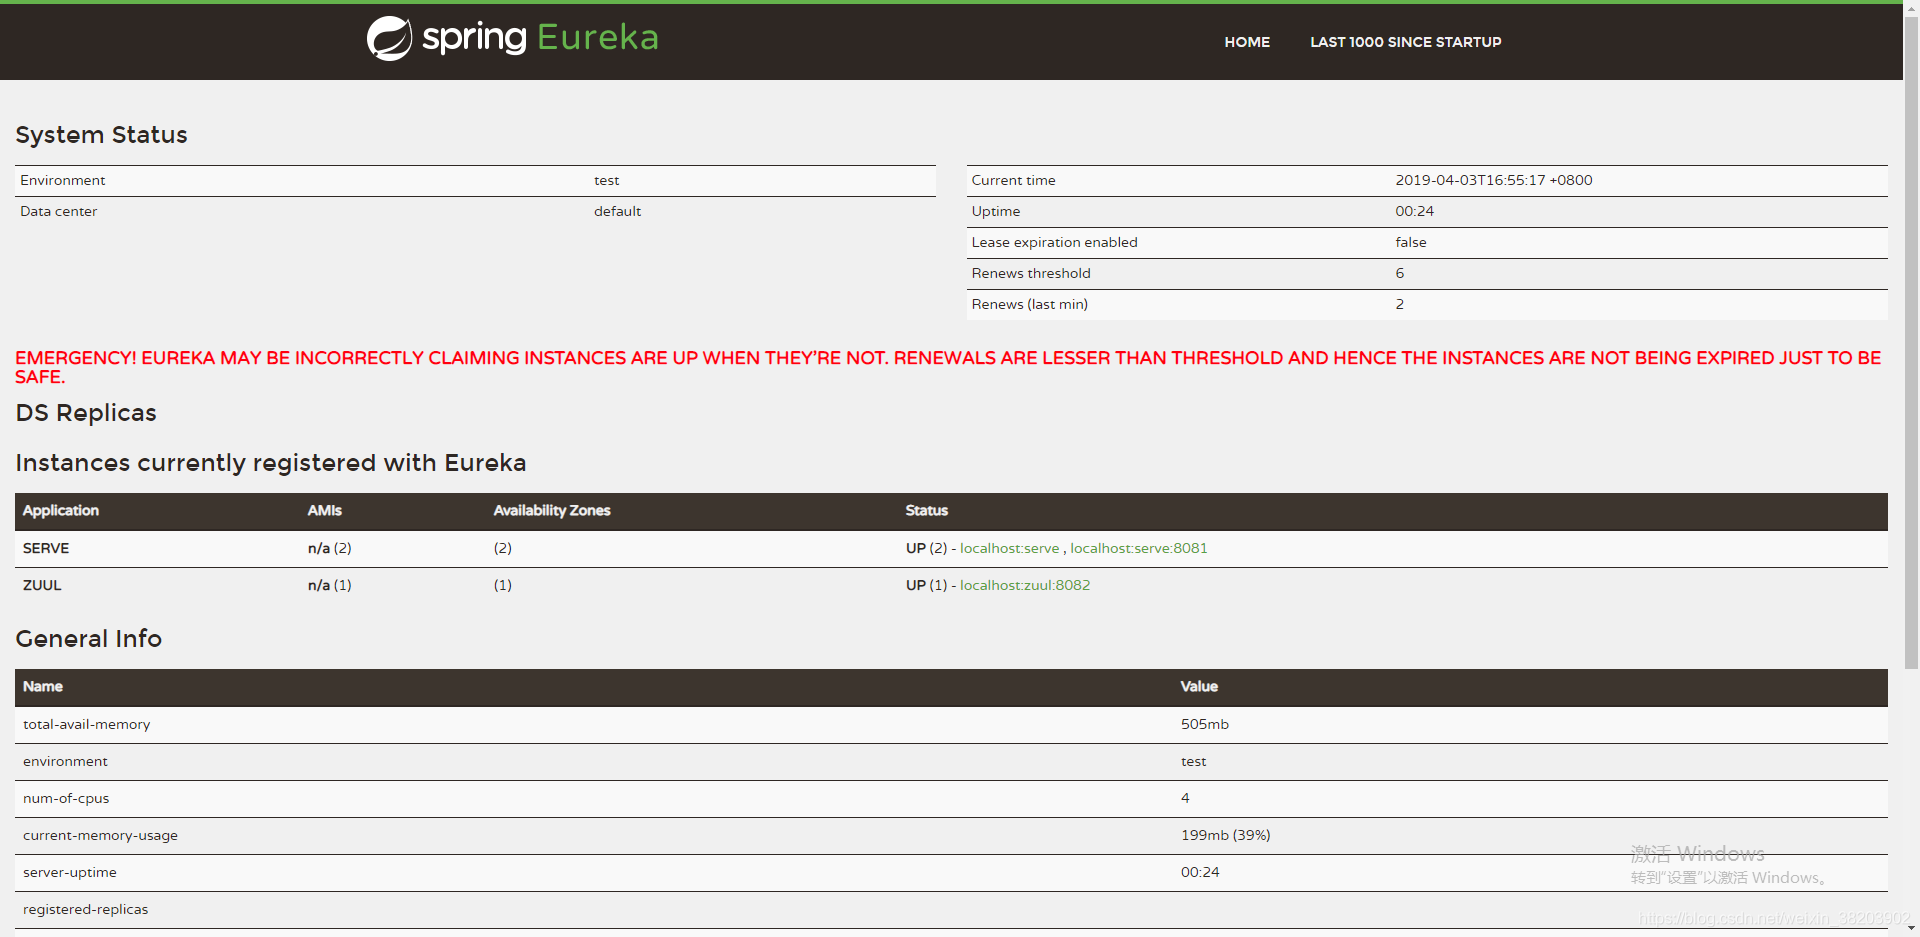Click the scrollbar up arrow
Viewport: 1920px width, 937px height.
pyautogui.click(x=1911, y=7)
